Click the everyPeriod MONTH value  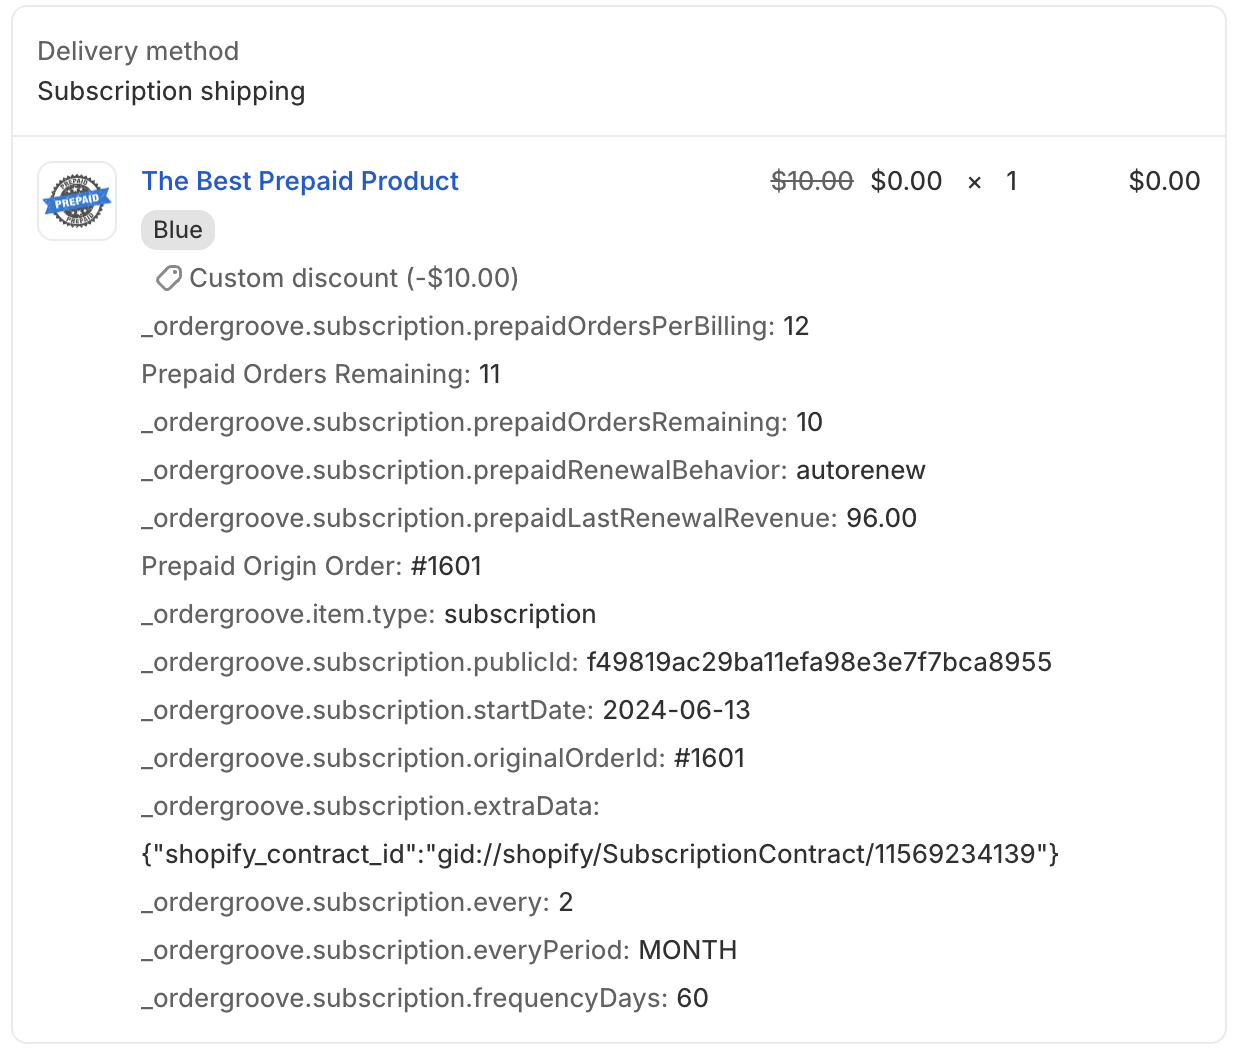click(688, 950)
